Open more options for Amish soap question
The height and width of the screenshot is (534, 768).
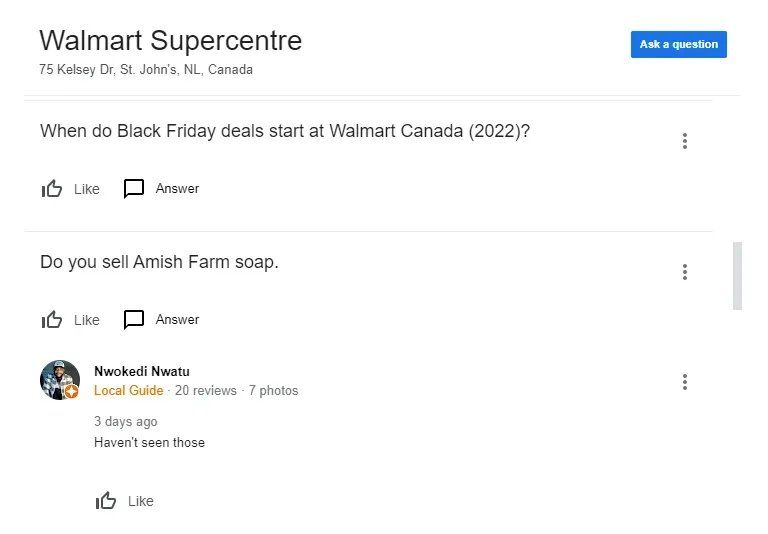(x=685, y=272)
